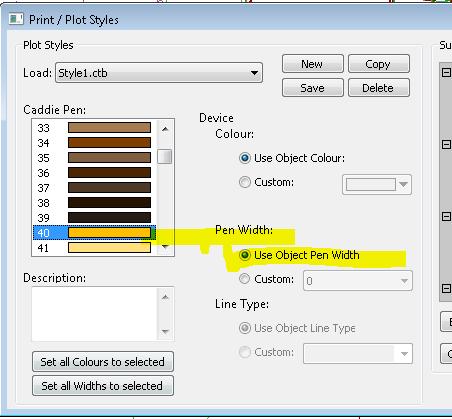Select the Custom colour radio button

[x=245, y=182]
